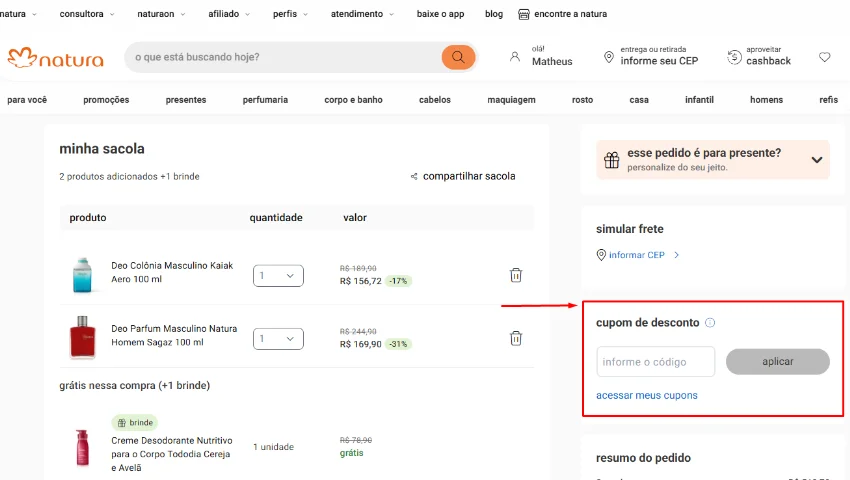Open Kaiak Aero product thumbnail
The height and width of the screenshot is (480, 850).
[82, 274]
